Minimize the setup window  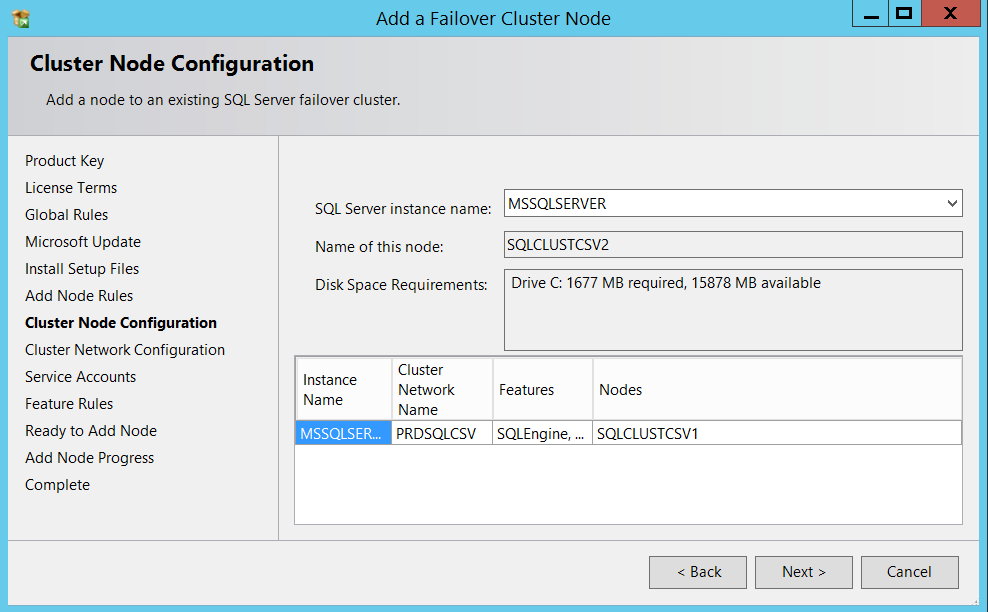pyautogui.click(x=869, y=14)
